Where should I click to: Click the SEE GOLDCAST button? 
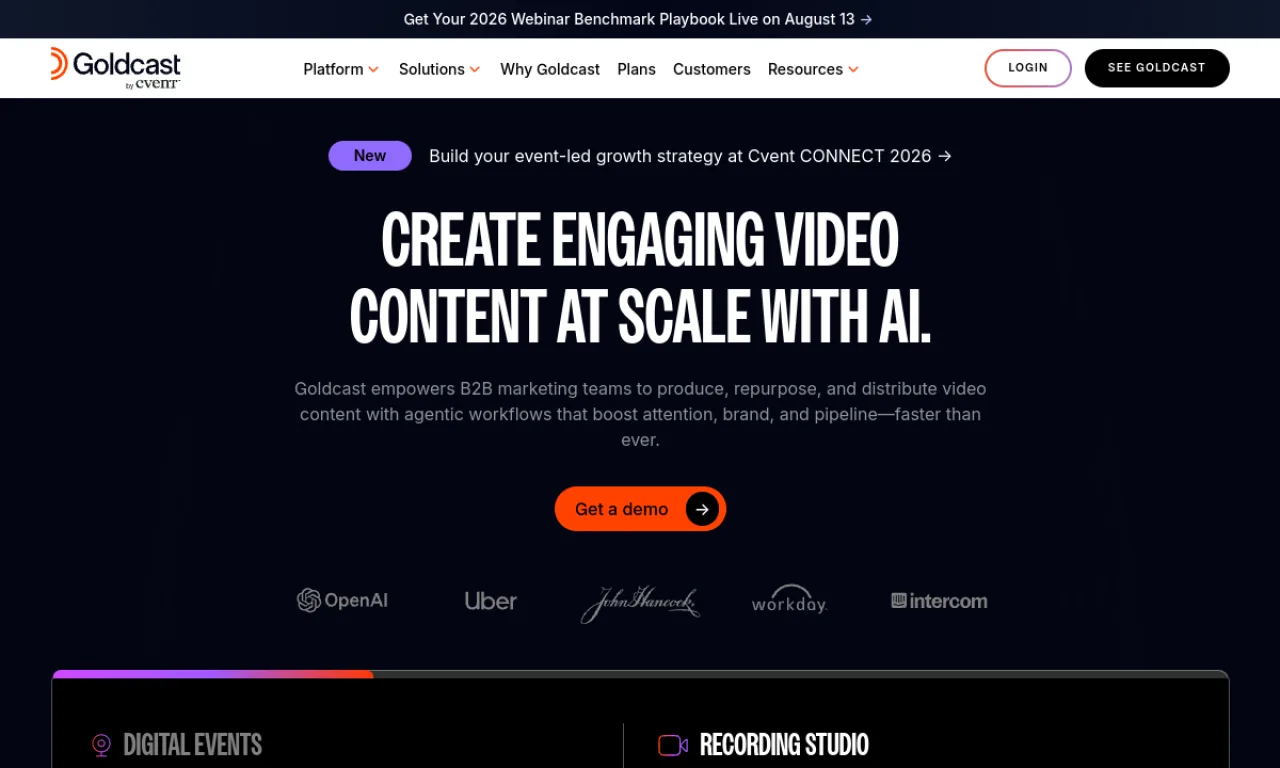pos(1157,68)
